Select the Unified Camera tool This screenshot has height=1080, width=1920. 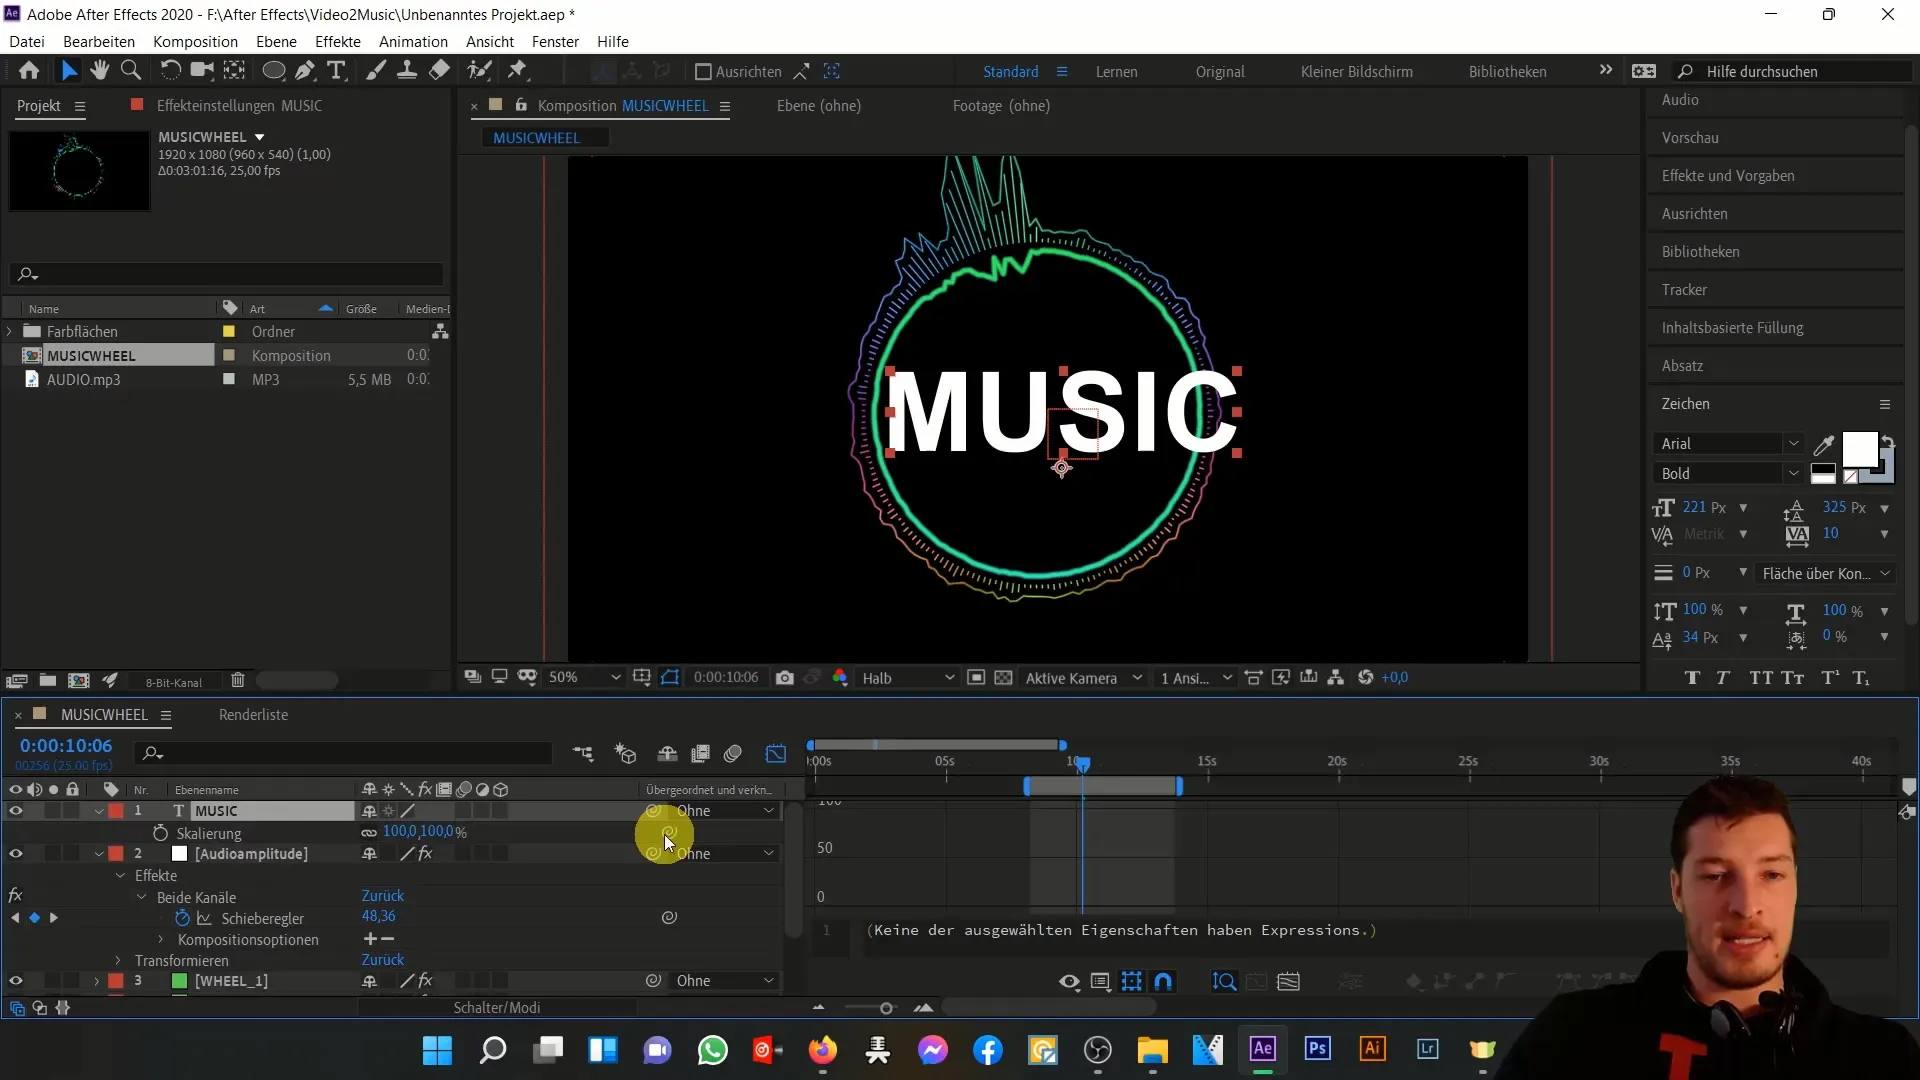[202, 71]
